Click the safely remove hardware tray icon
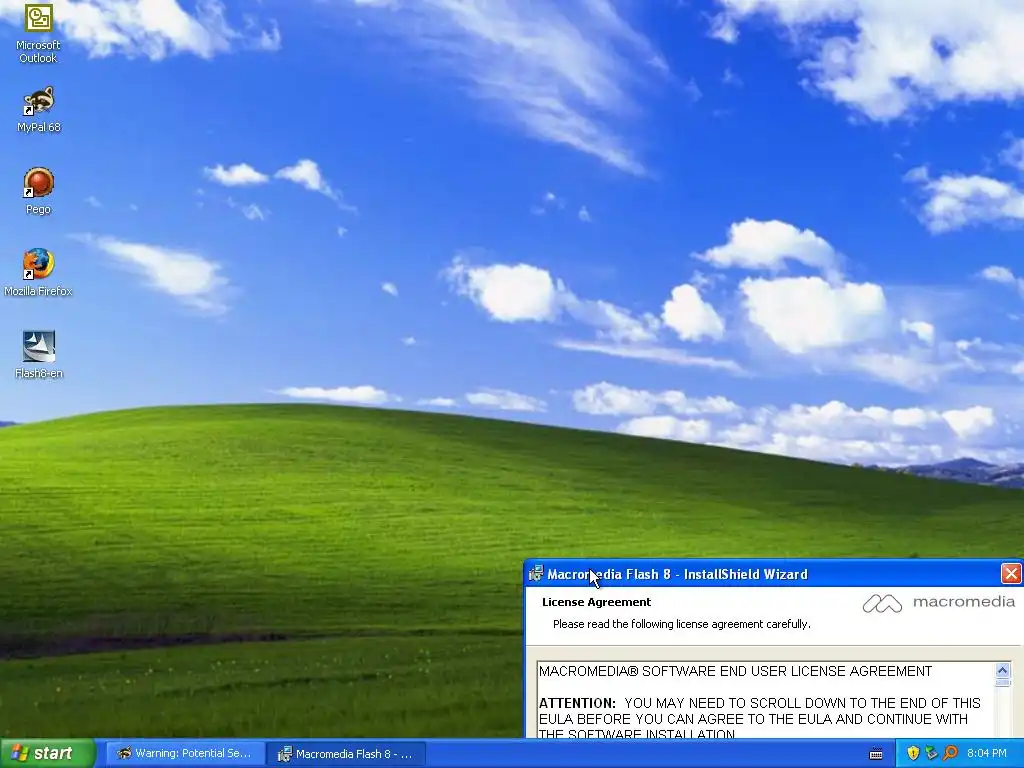 pyautogui.click(x=931, y=754)
